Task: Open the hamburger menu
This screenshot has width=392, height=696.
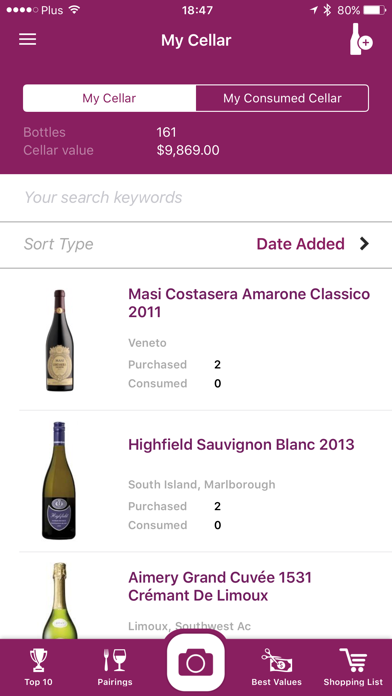Action: (28, 40)
